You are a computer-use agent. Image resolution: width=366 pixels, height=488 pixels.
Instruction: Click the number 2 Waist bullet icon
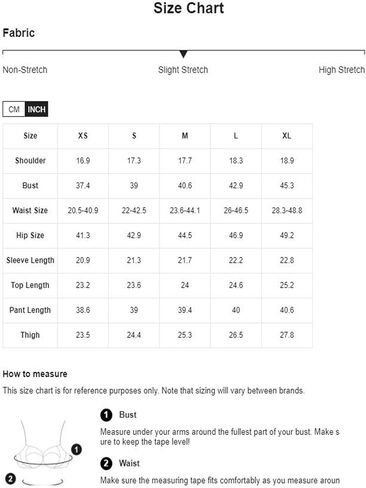point(106,463)
